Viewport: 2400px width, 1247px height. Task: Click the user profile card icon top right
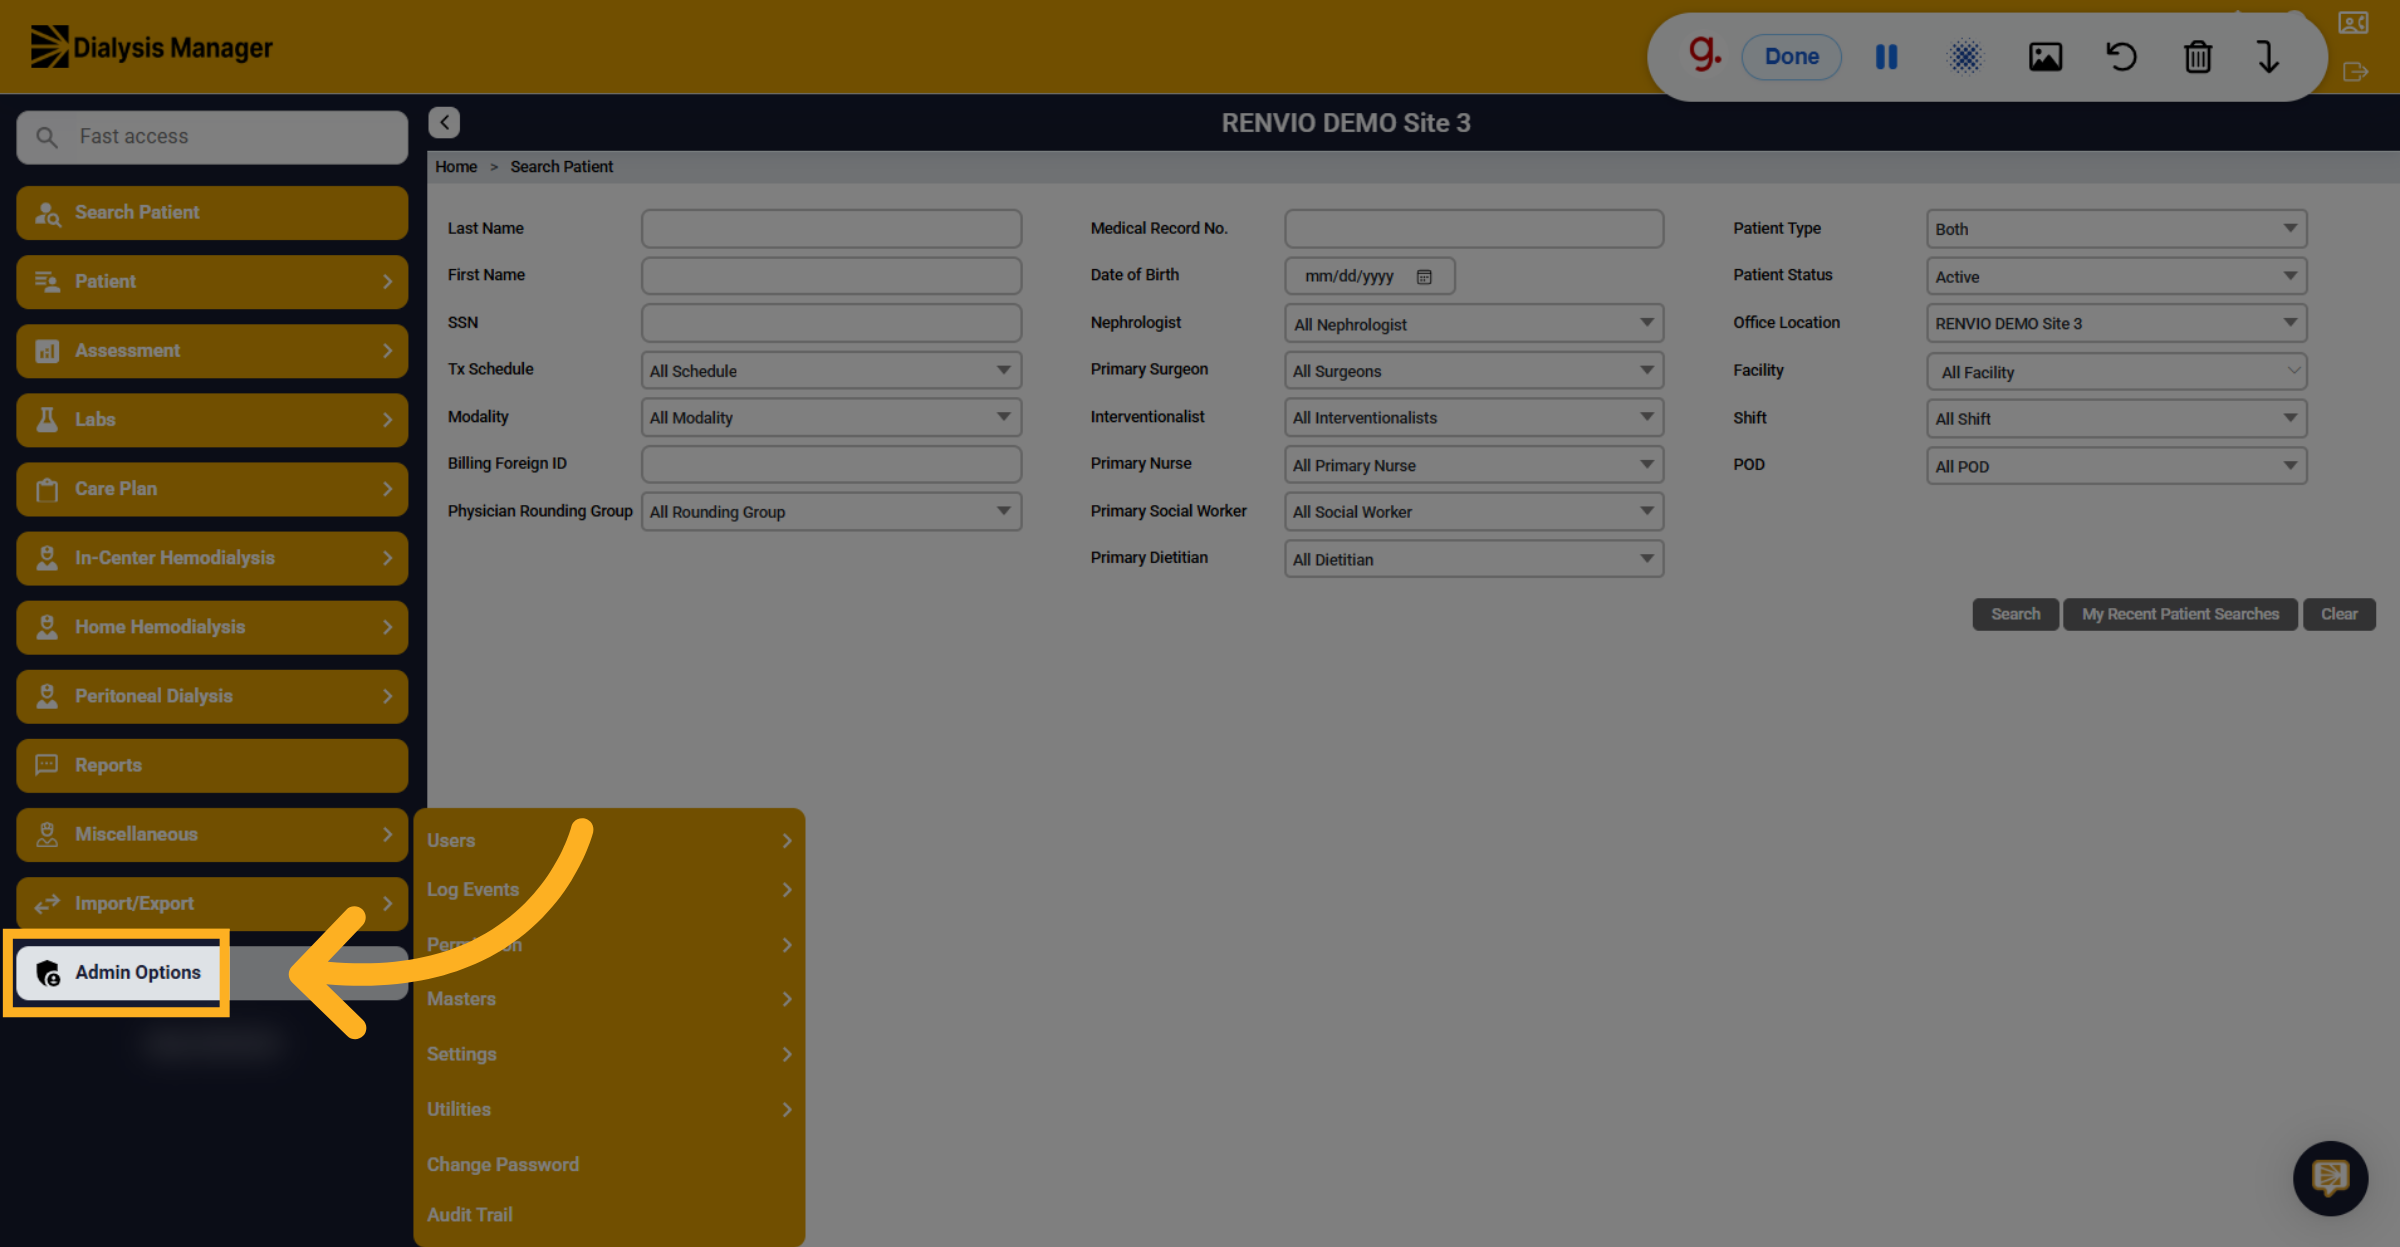click(2353, 23)
